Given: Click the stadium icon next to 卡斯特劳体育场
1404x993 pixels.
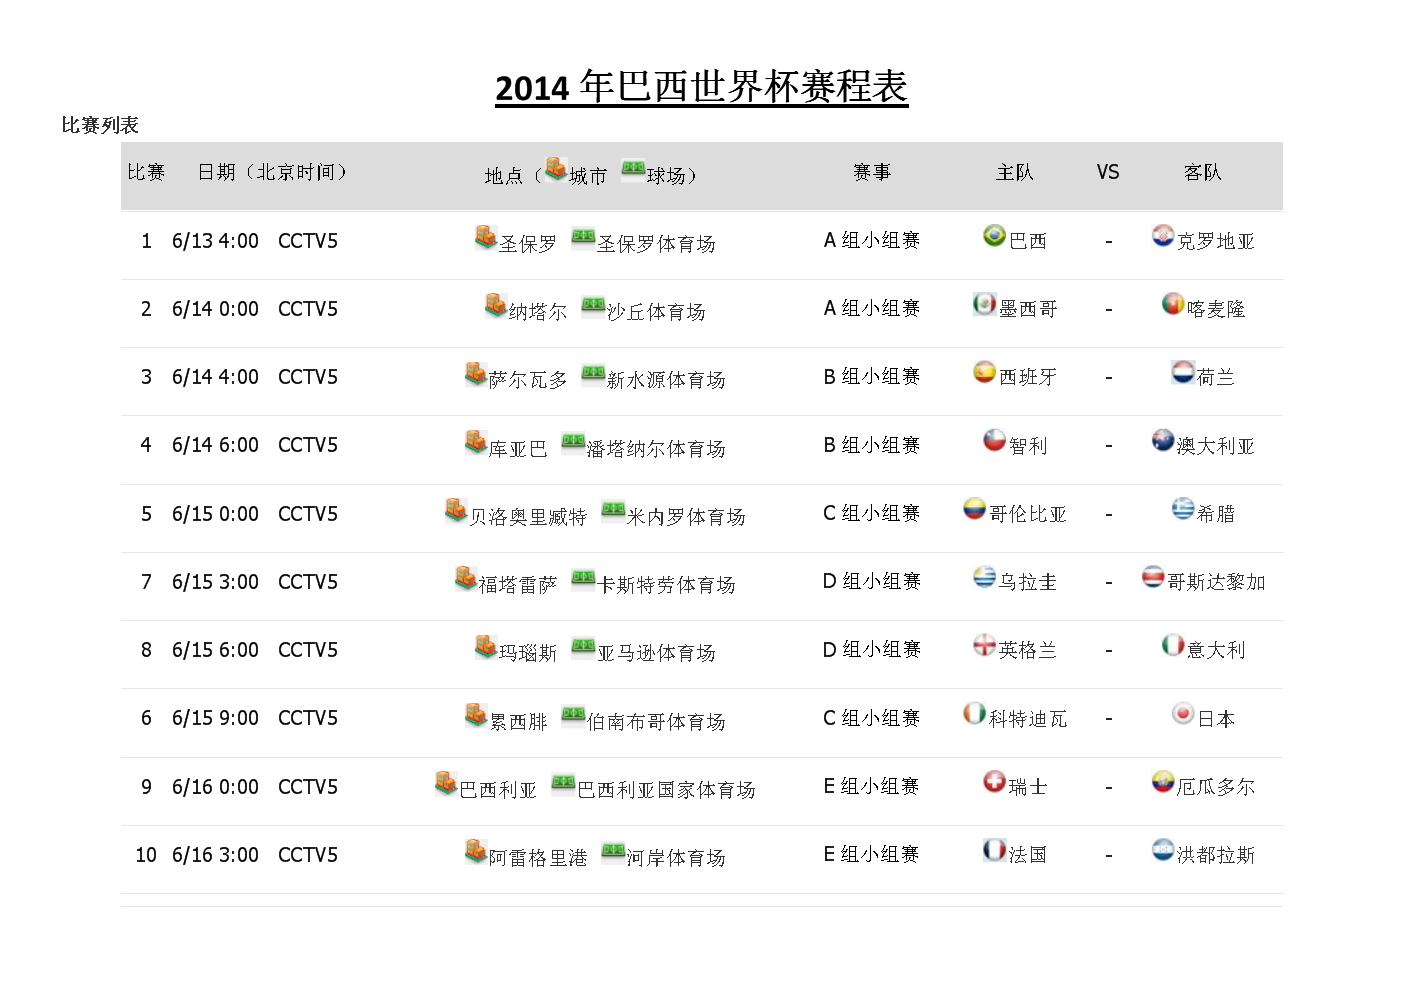Looking at the screenshot, I should pos(583,578).
